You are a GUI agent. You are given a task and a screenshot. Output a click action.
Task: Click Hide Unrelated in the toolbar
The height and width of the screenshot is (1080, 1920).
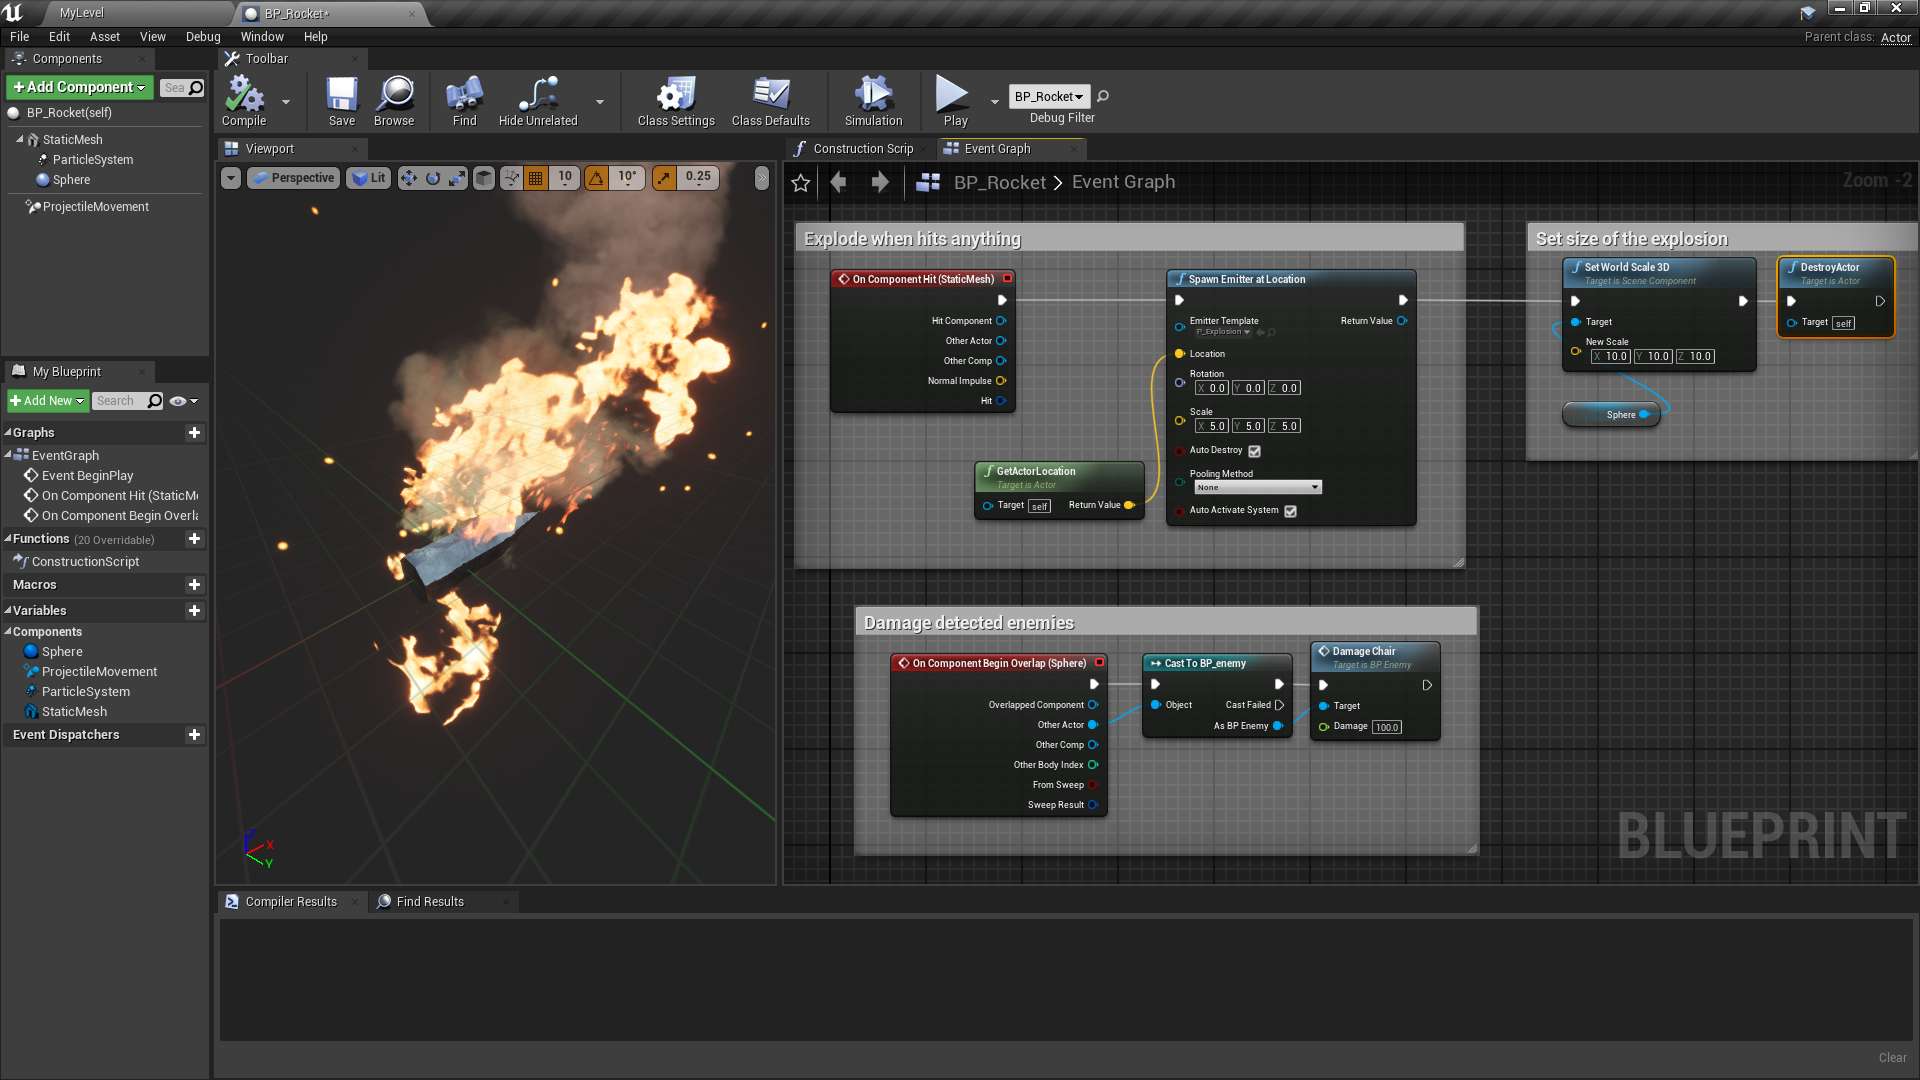tap(538, 100)
